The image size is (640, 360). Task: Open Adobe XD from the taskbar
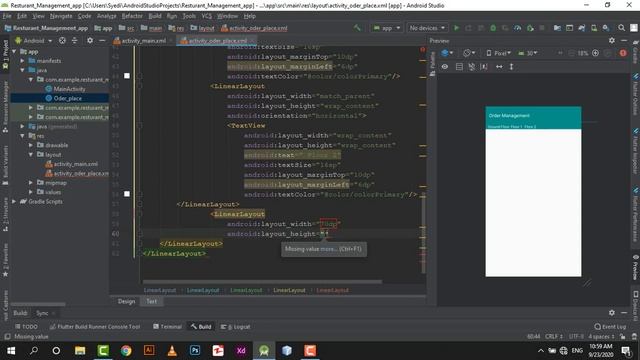(x=241, y=351)
